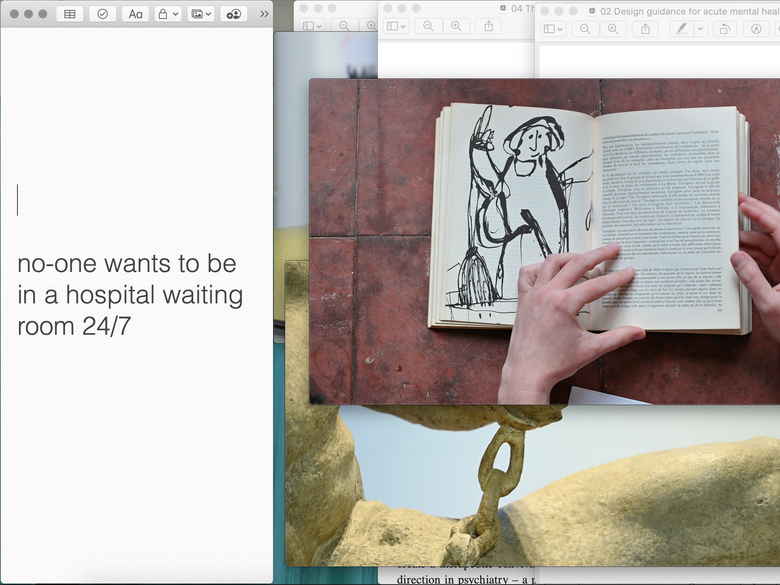Open the photo media dropdown in Notes
The height and width of the screenshot is (585, 780).
point(201,14)
